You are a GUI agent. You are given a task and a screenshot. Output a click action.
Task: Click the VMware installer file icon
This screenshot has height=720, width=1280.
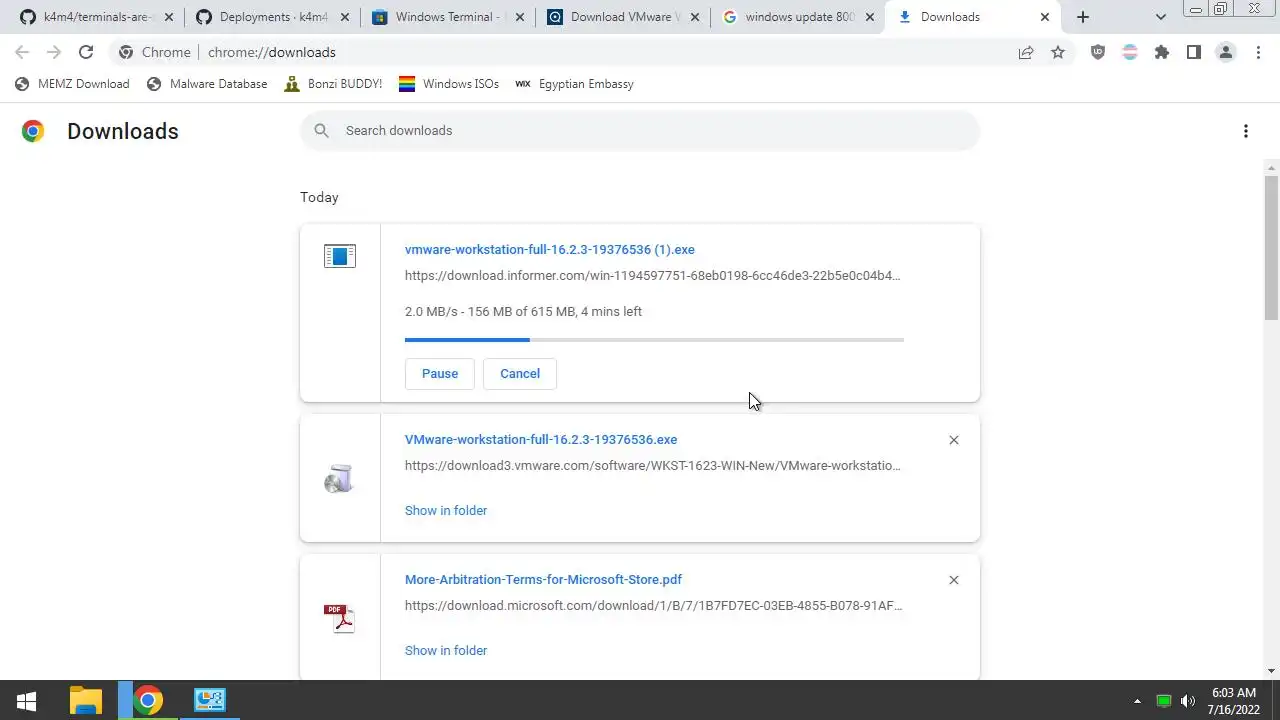(340, 479)
